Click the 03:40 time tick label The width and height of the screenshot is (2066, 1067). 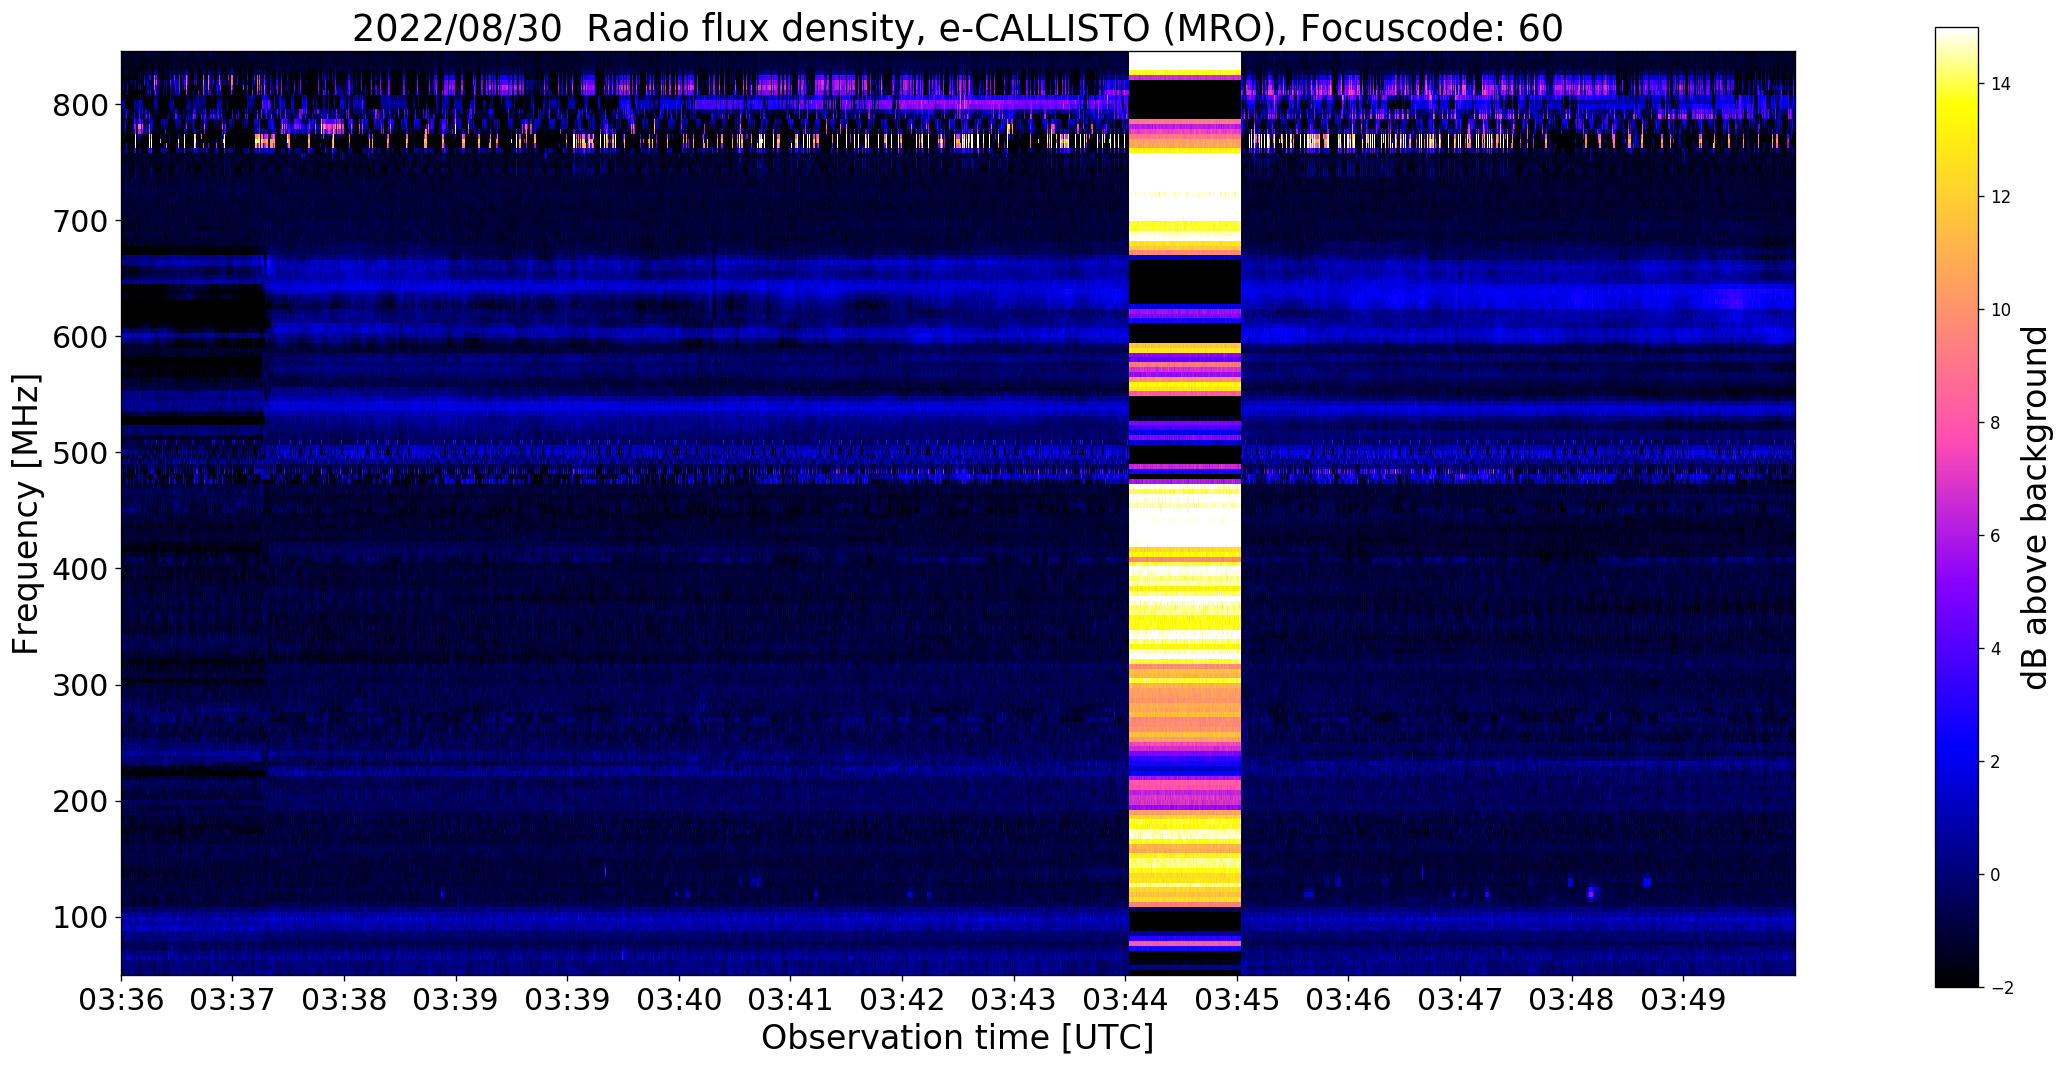(679, 1000)
